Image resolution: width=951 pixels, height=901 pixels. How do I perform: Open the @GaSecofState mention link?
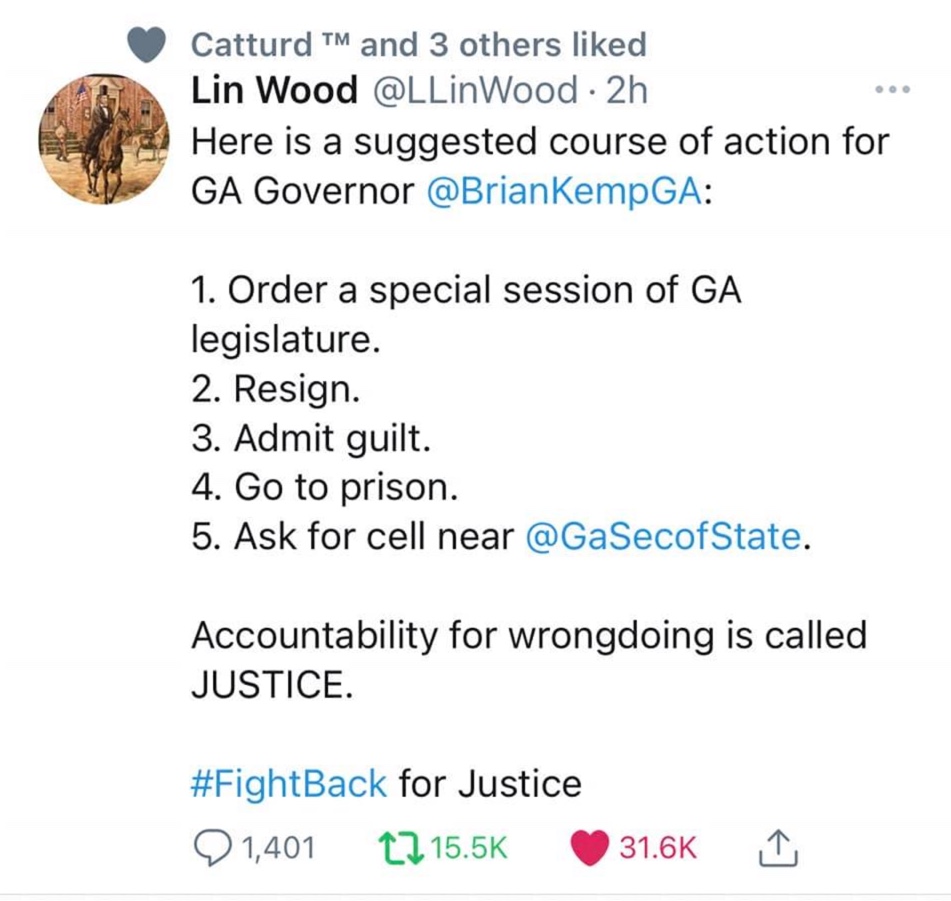(x=662, y=537)
